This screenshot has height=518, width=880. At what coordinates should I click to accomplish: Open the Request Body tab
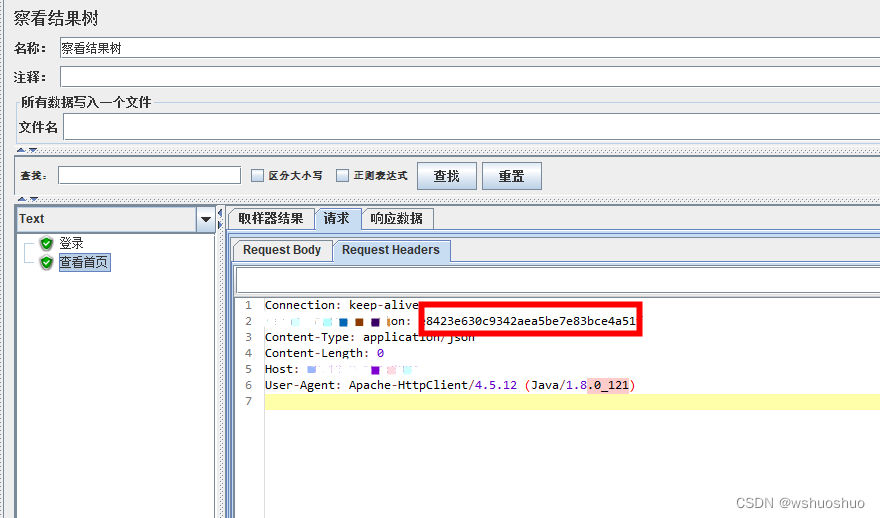coord(282,250)
